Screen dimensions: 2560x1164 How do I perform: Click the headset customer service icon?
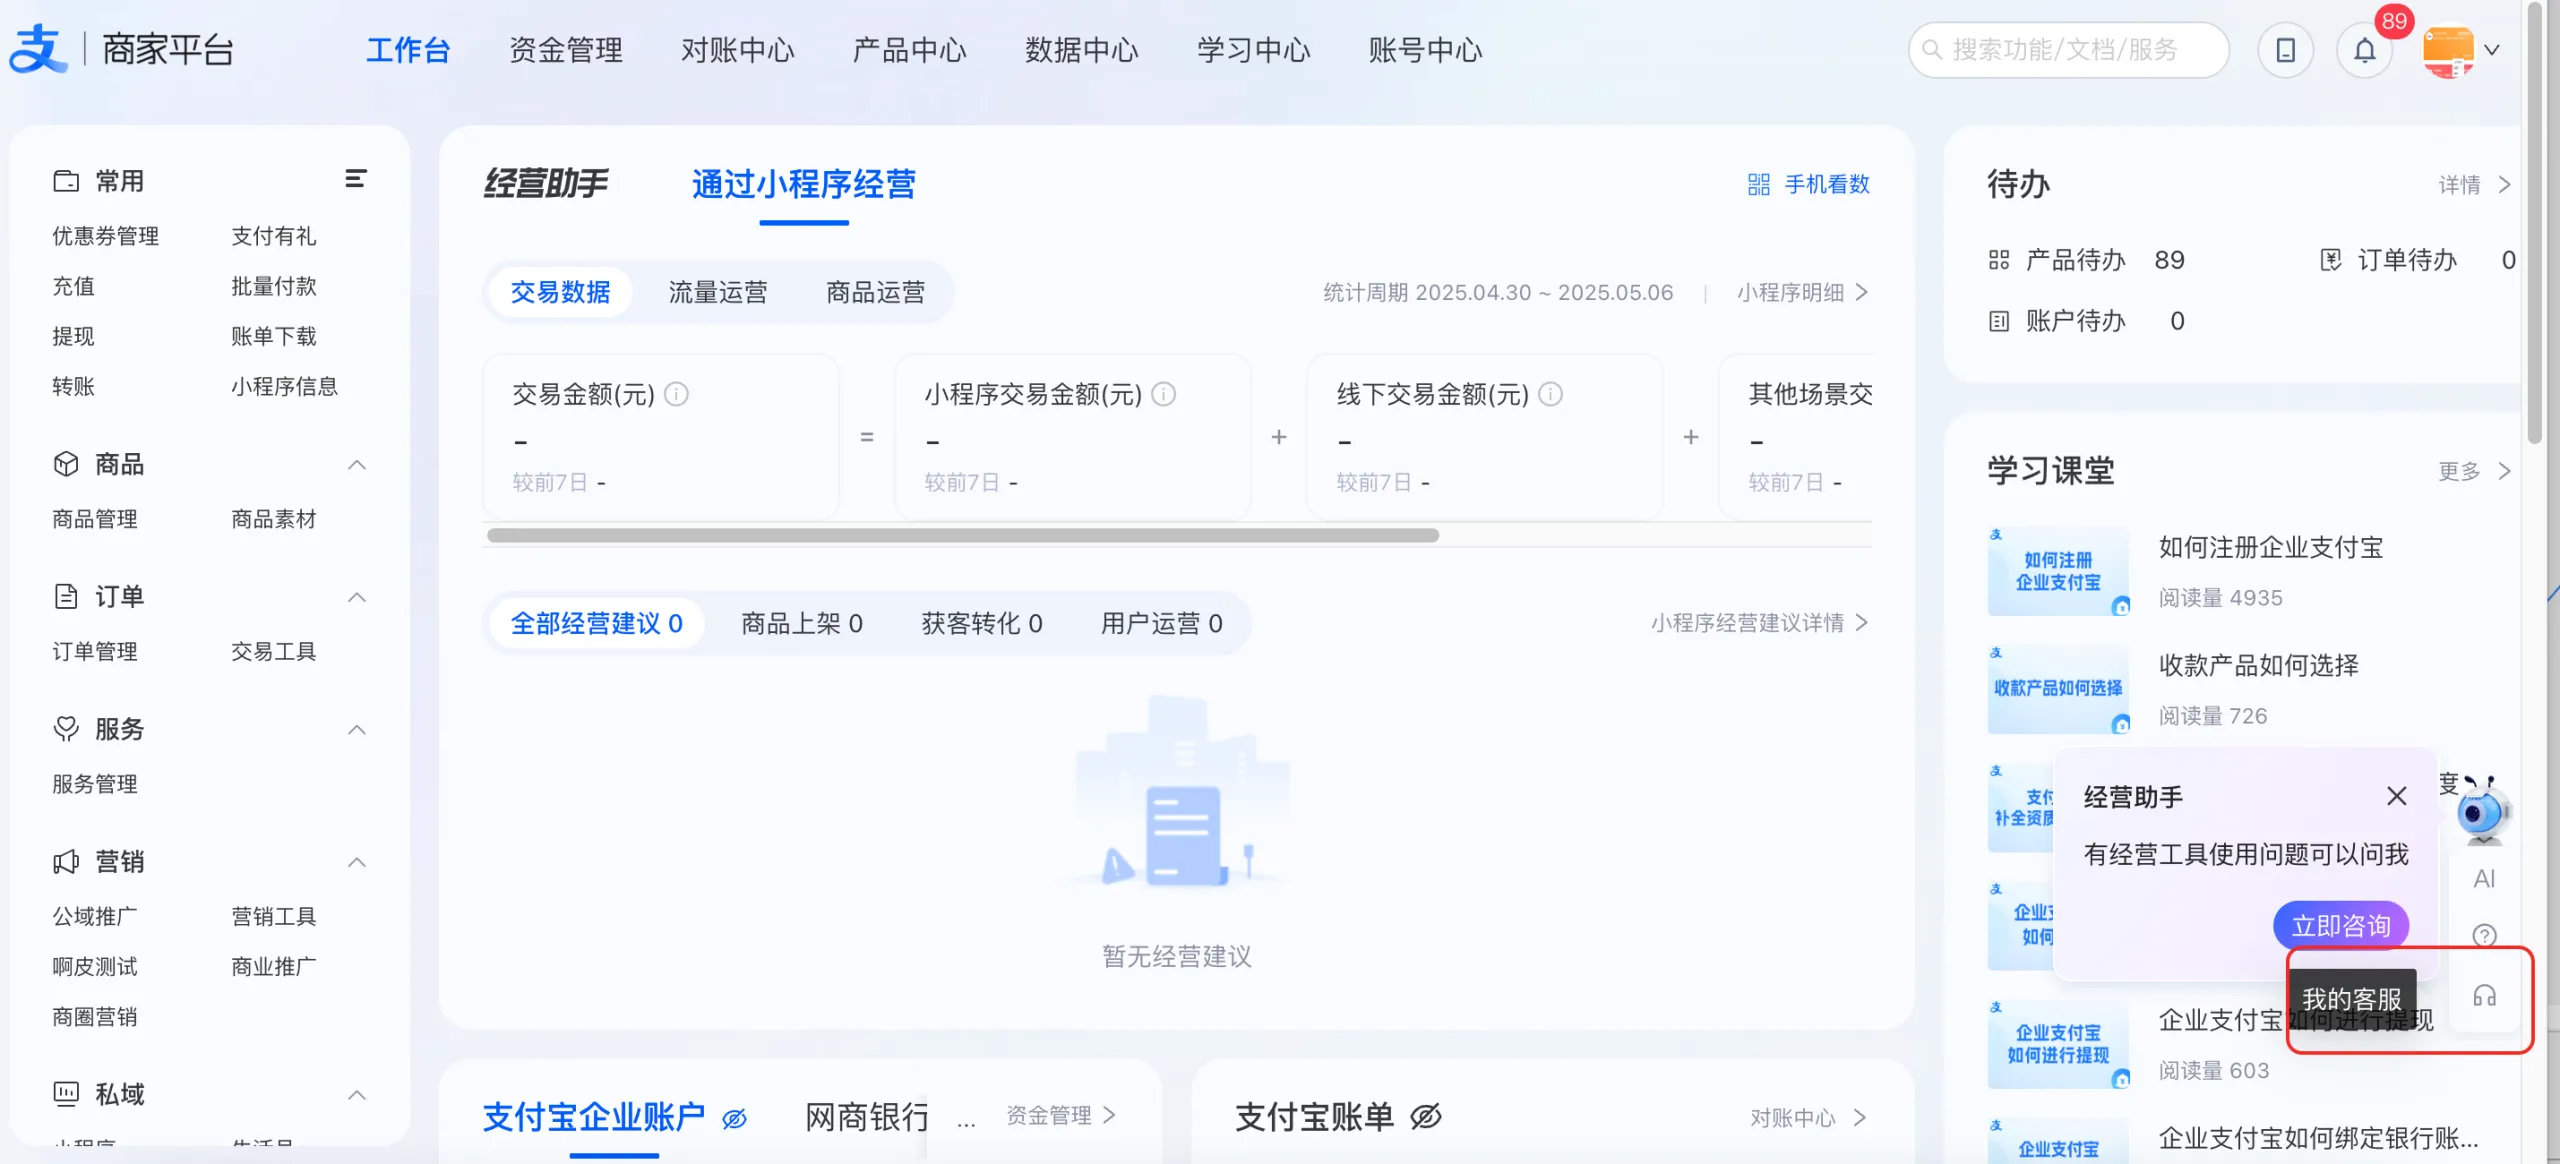[2484, 996]
